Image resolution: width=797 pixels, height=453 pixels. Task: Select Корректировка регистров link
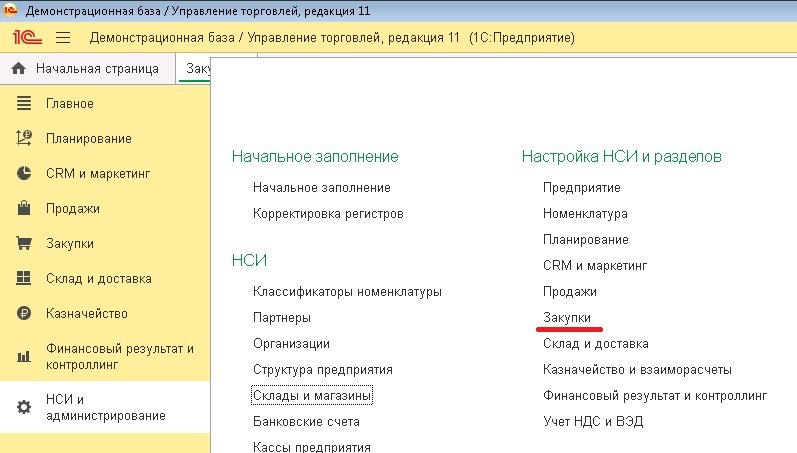click(328, 214)
